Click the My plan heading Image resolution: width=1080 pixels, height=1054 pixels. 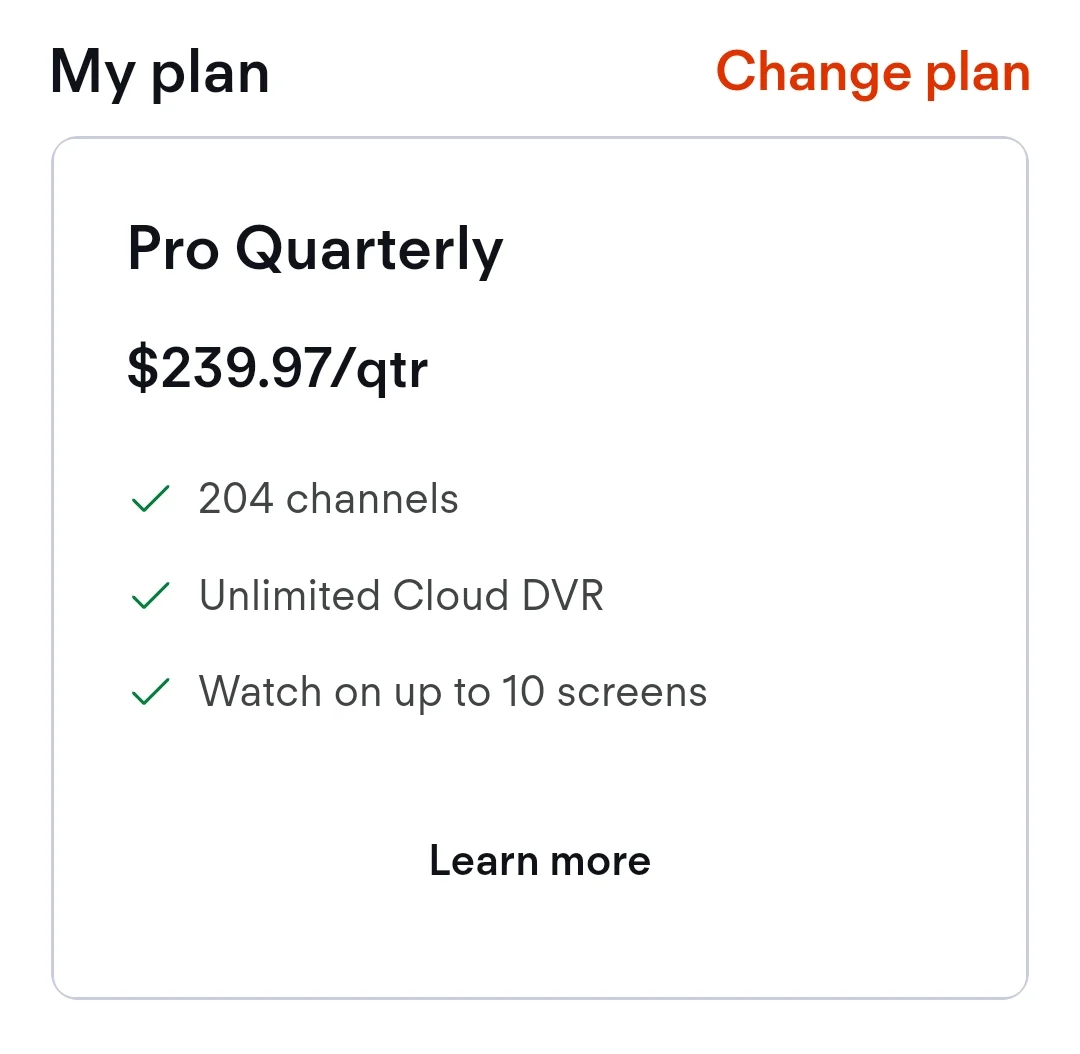[159, 75]
